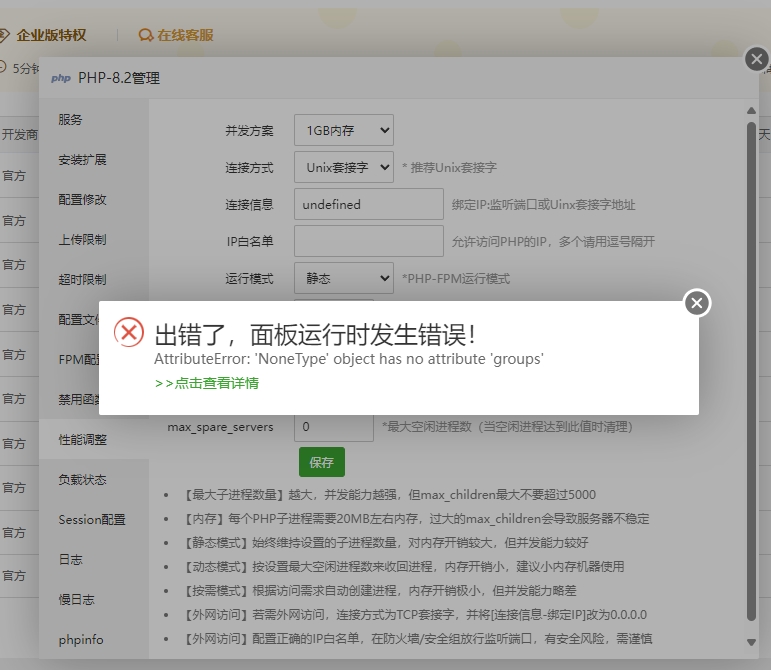Click the 【内存】 tip line
Image resolution: width=771 pixels, height=670 pixels.
[416, 519]
